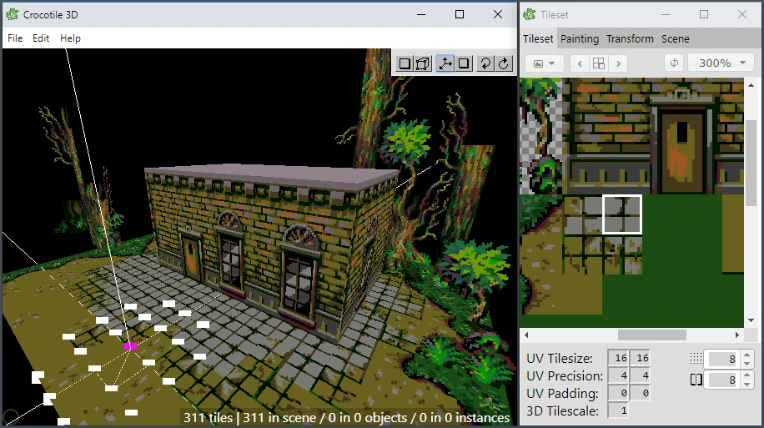Viewport: 764px width, 428px height.
Task: Switch to the Painting tab
Action: coord(579,39)
